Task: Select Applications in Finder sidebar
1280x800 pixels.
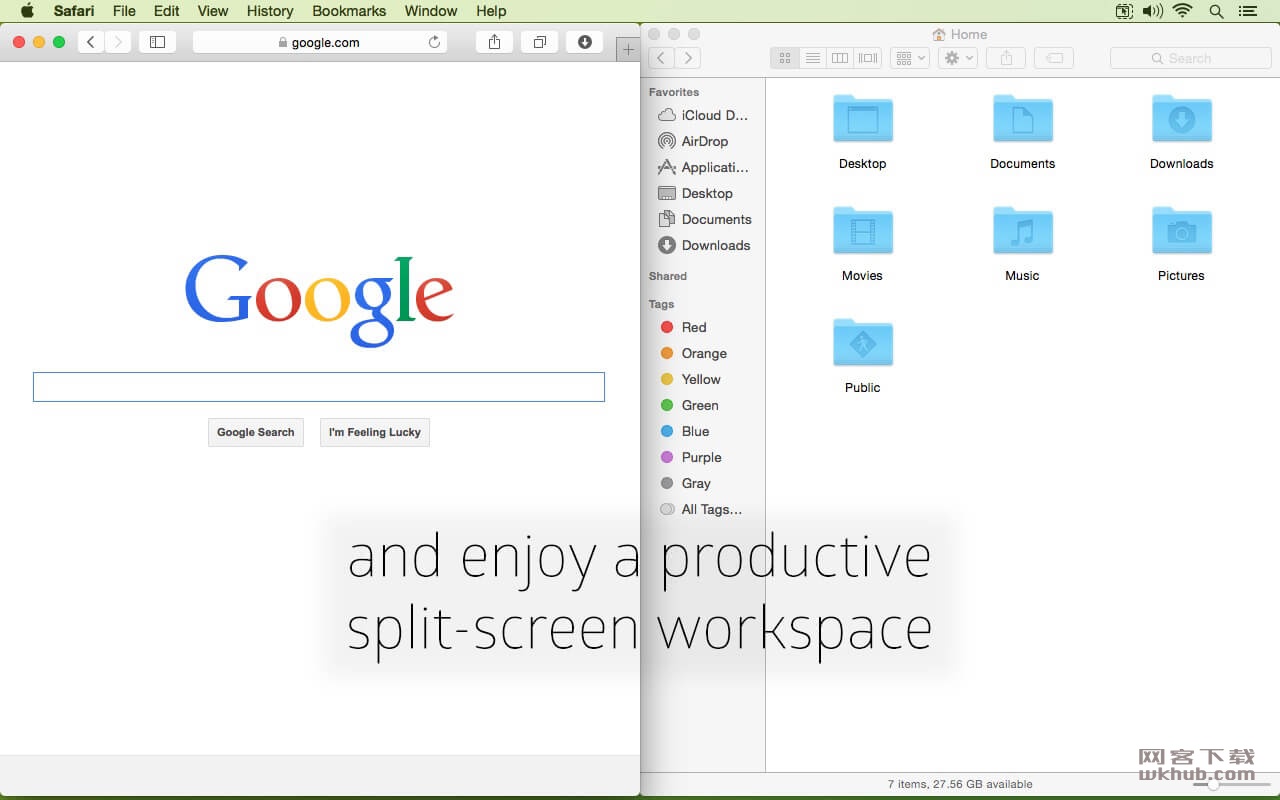Action: (x=704, y=167)
